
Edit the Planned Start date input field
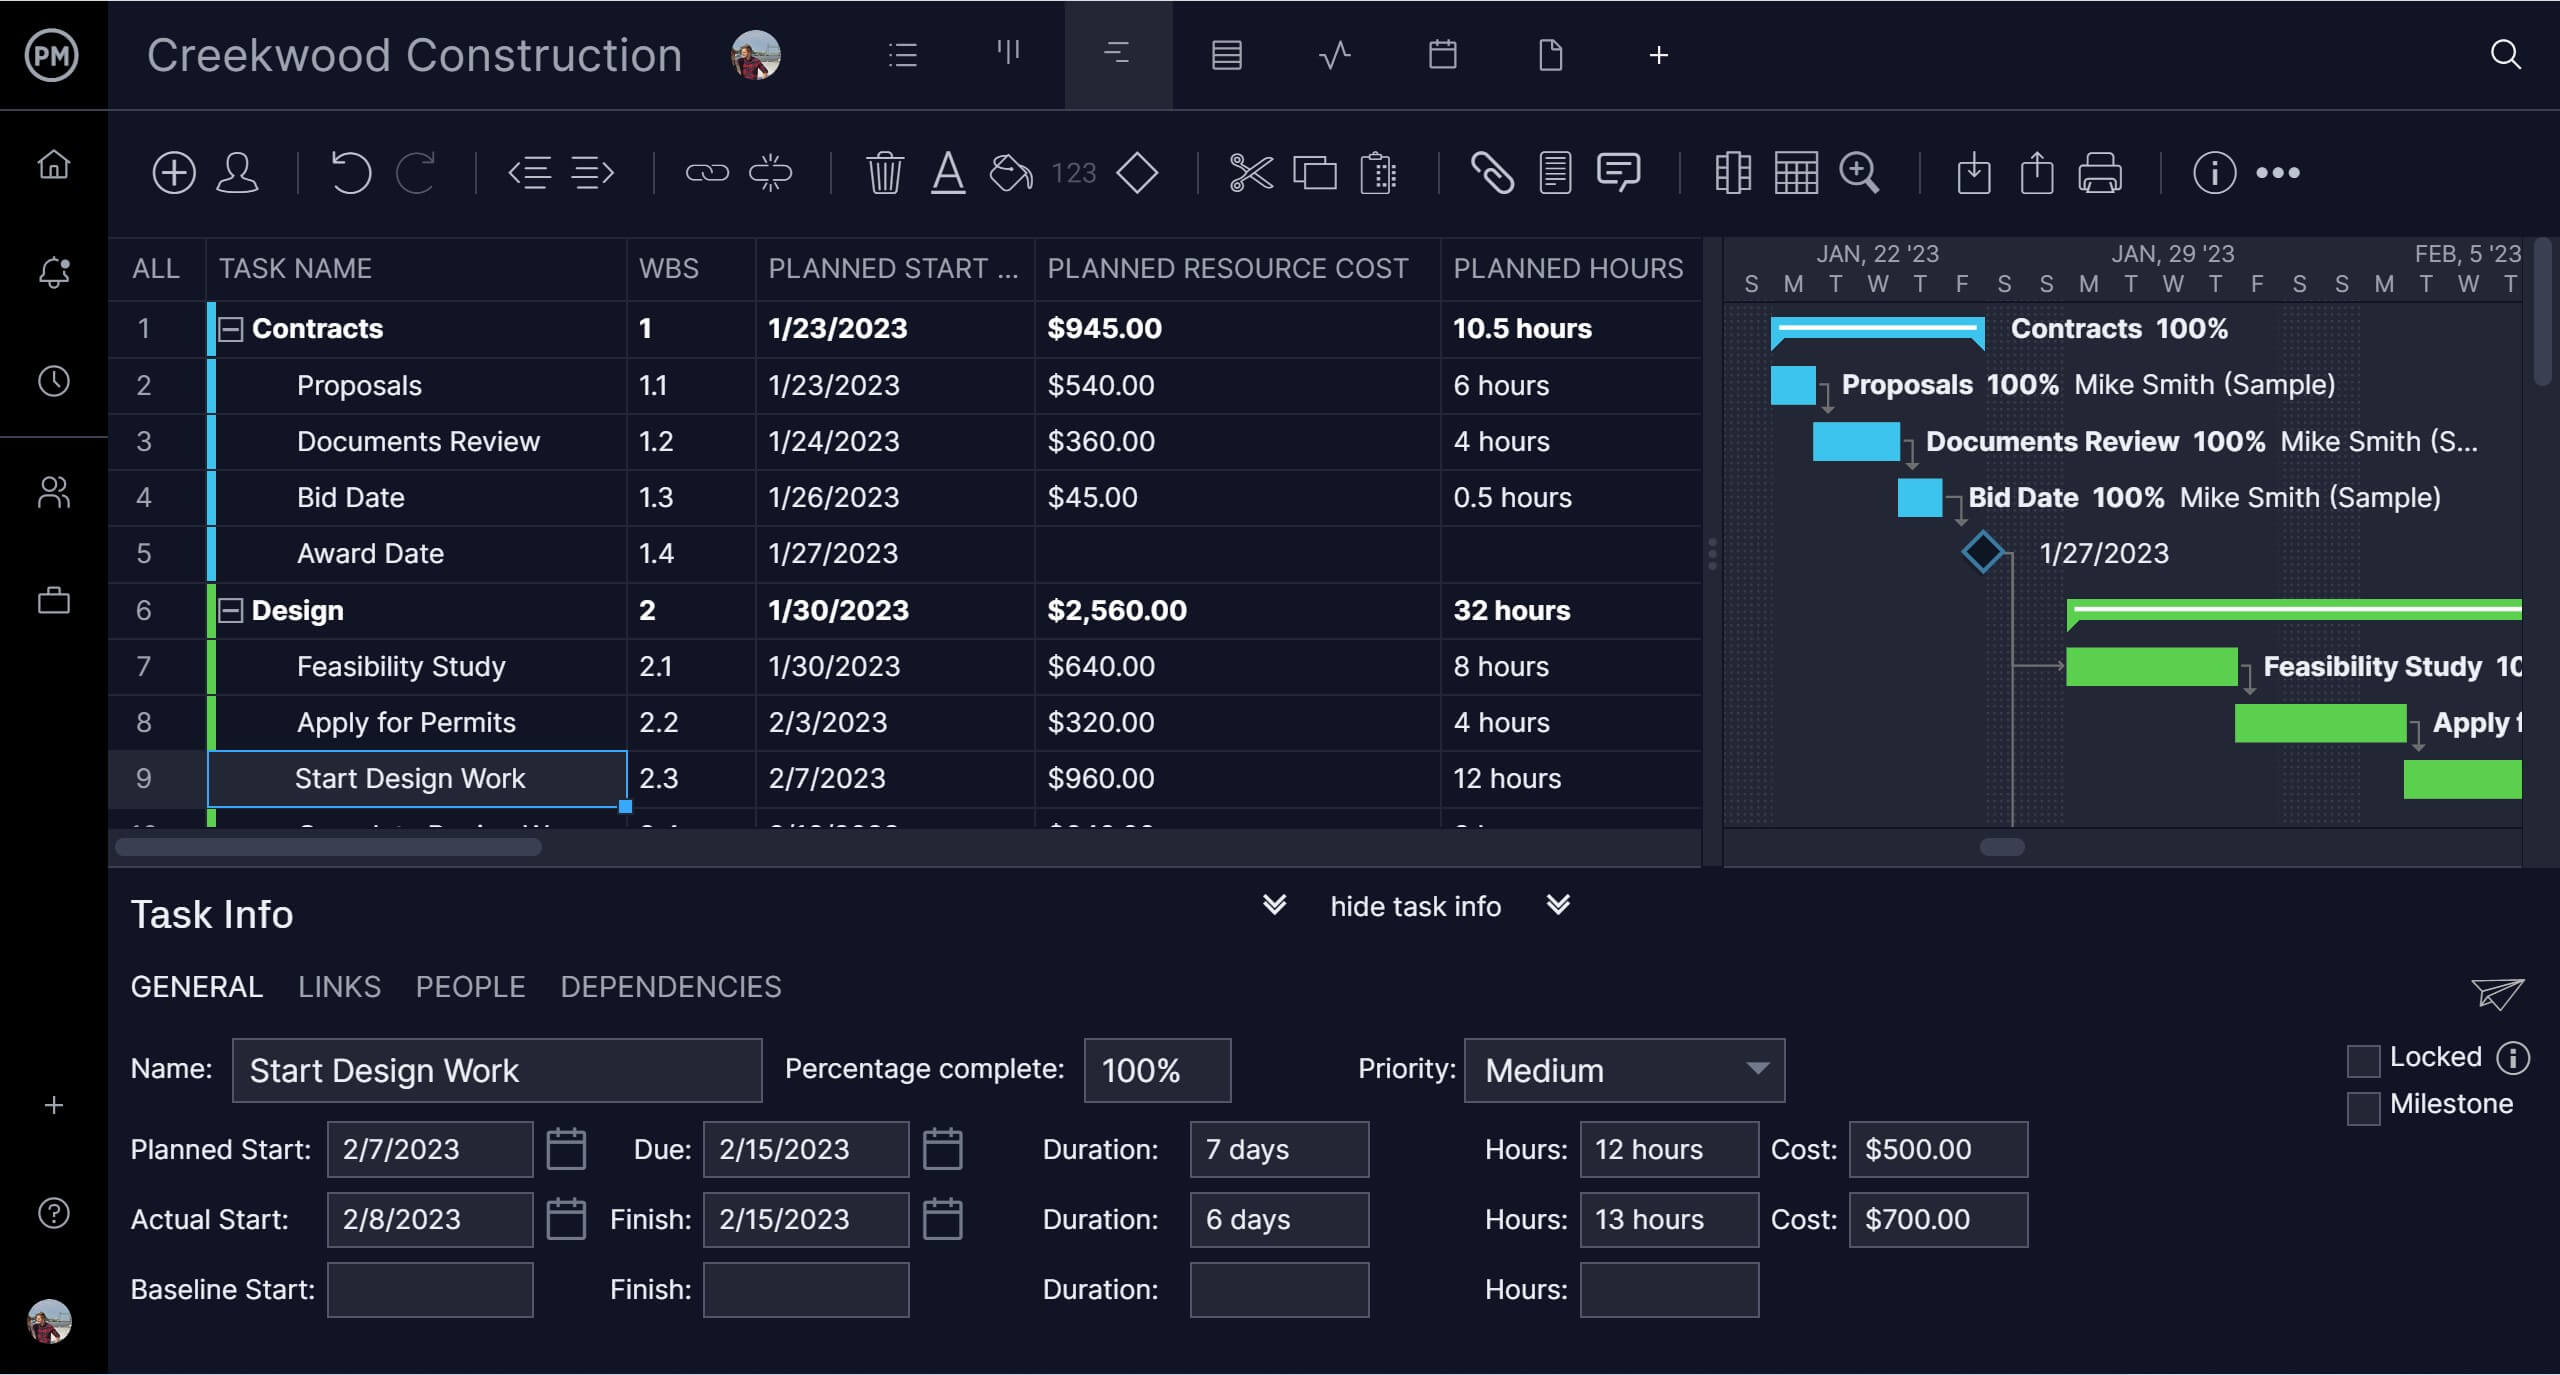pyautogui.click(x=430, y=1150)
